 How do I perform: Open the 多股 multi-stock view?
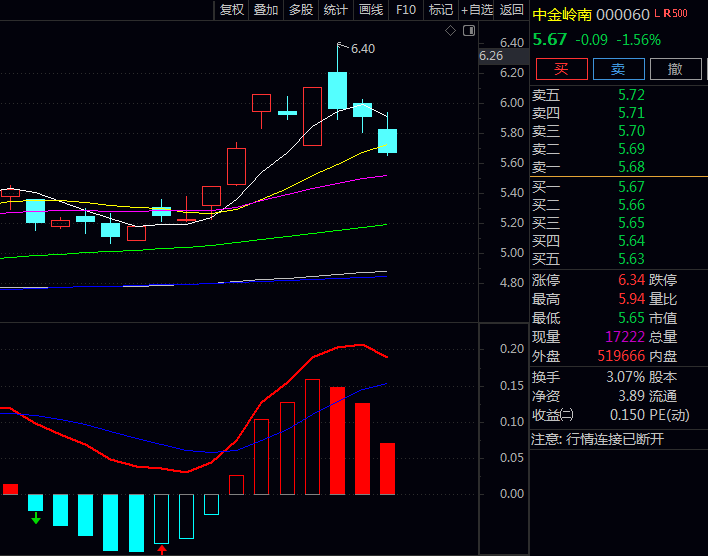point(300,10)
